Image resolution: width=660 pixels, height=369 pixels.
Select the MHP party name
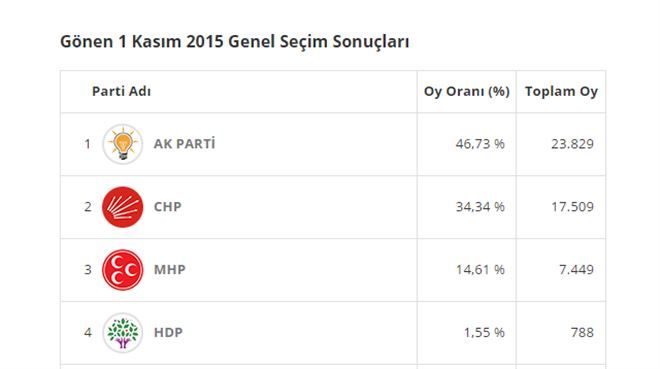(170, 270)
